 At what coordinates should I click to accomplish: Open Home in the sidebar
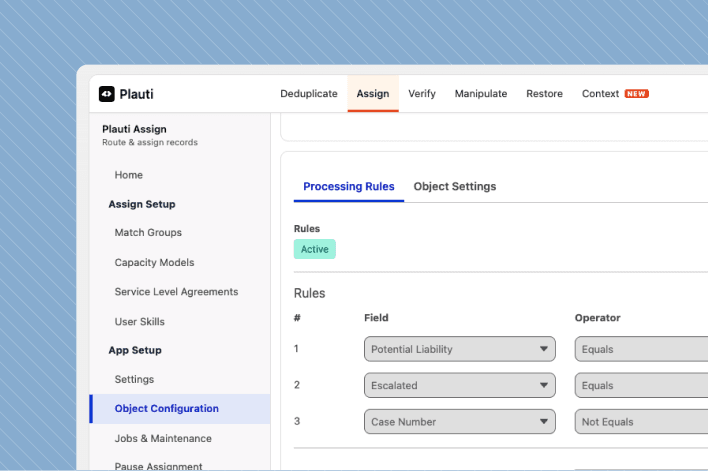tap(129, 175)
